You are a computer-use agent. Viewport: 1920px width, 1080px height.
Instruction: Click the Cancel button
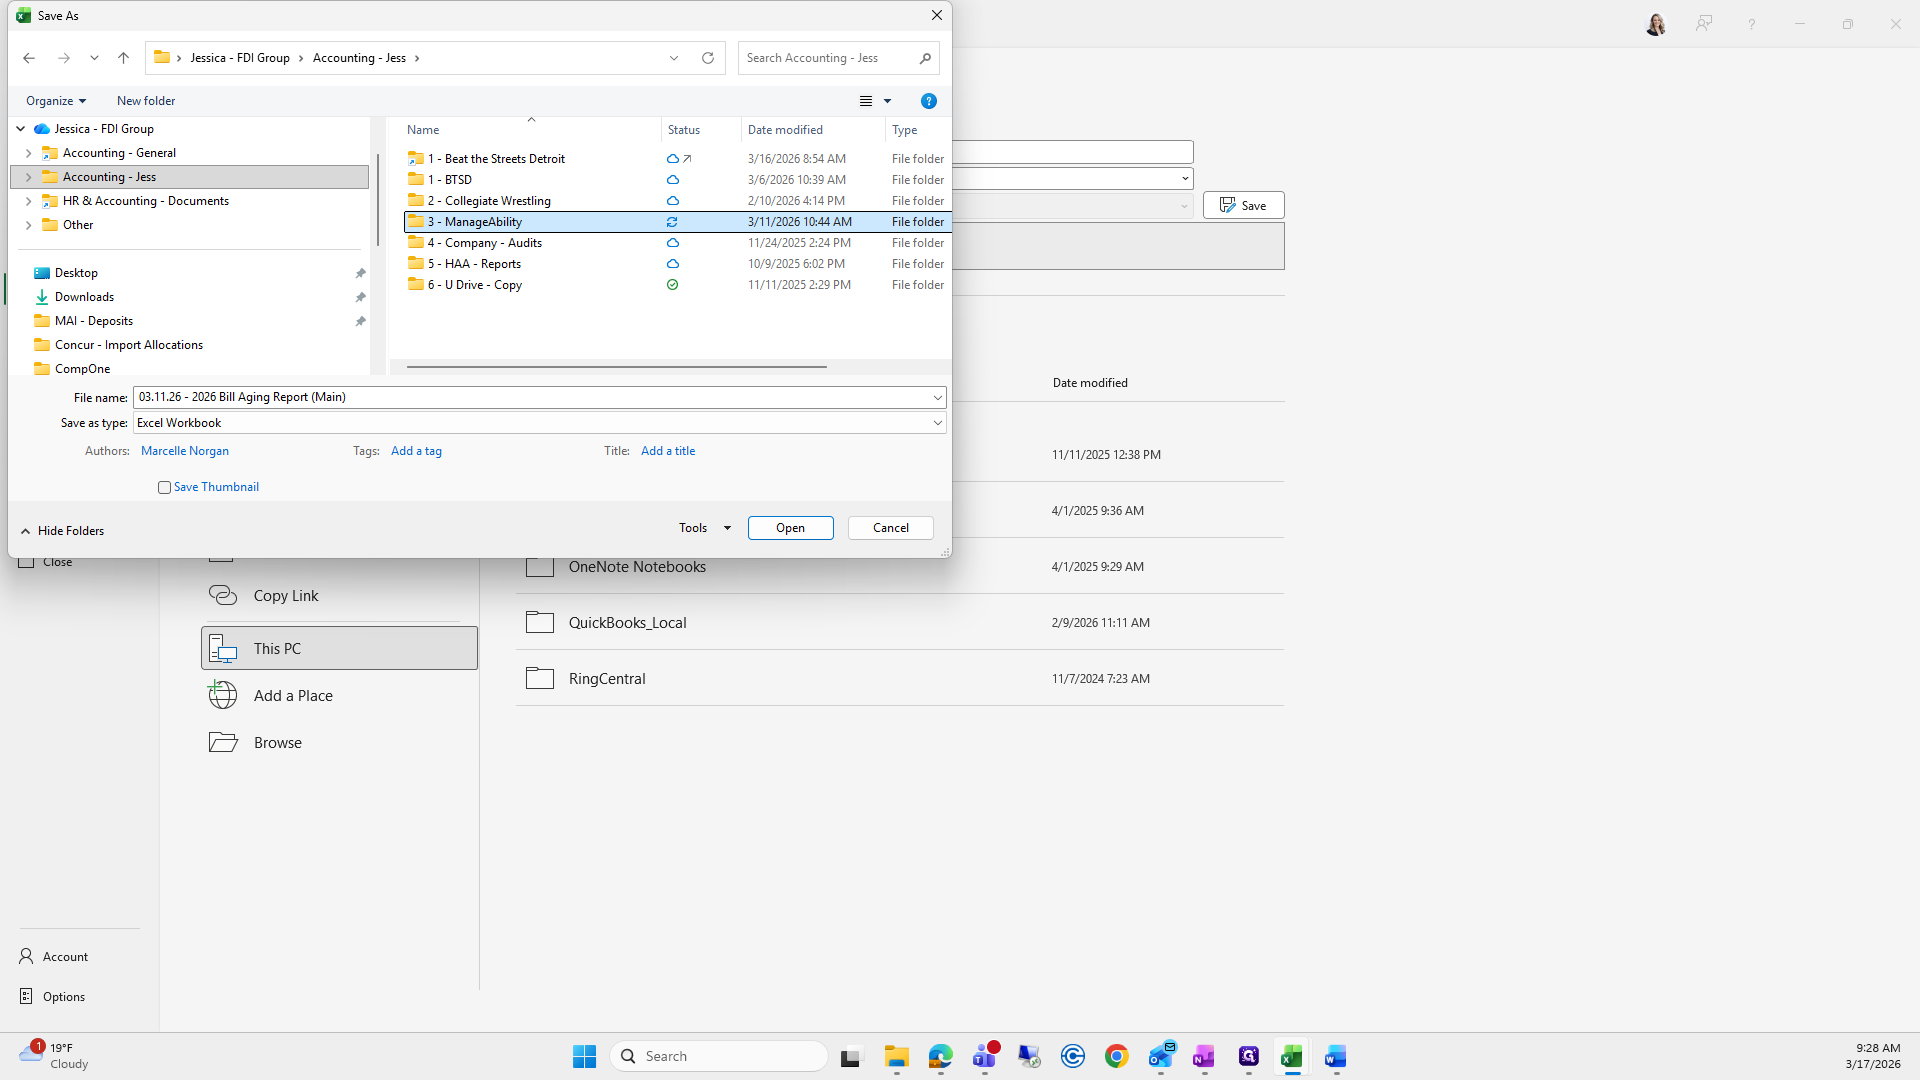[890, 528]
